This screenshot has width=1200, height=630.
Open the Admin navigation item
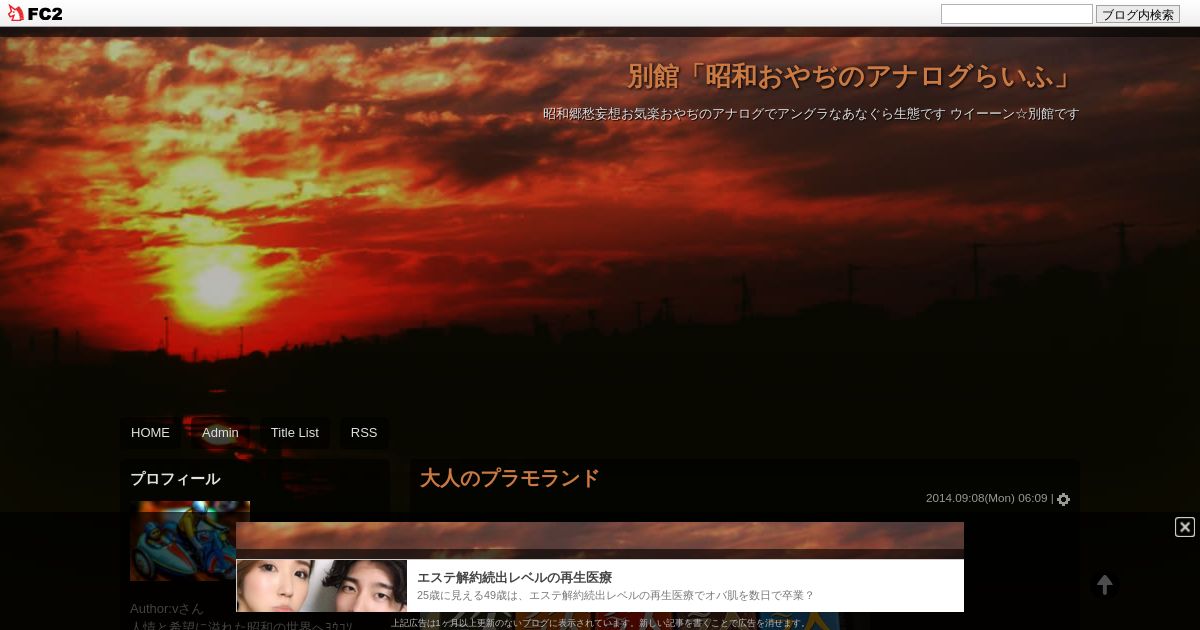tap(220, 433)
